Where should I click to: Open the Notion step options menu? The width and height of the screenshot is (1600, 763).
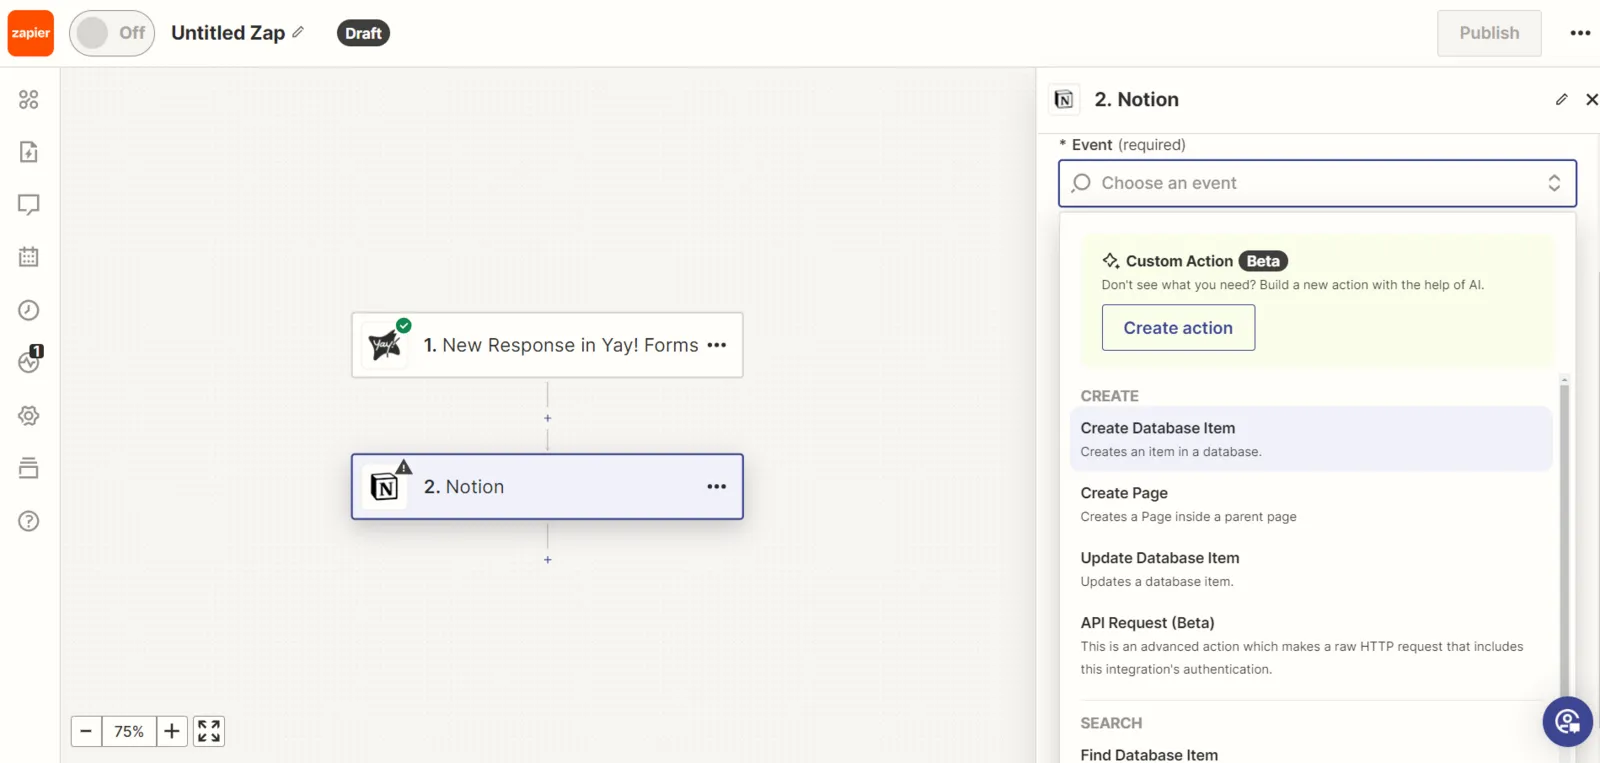(716, 487)
